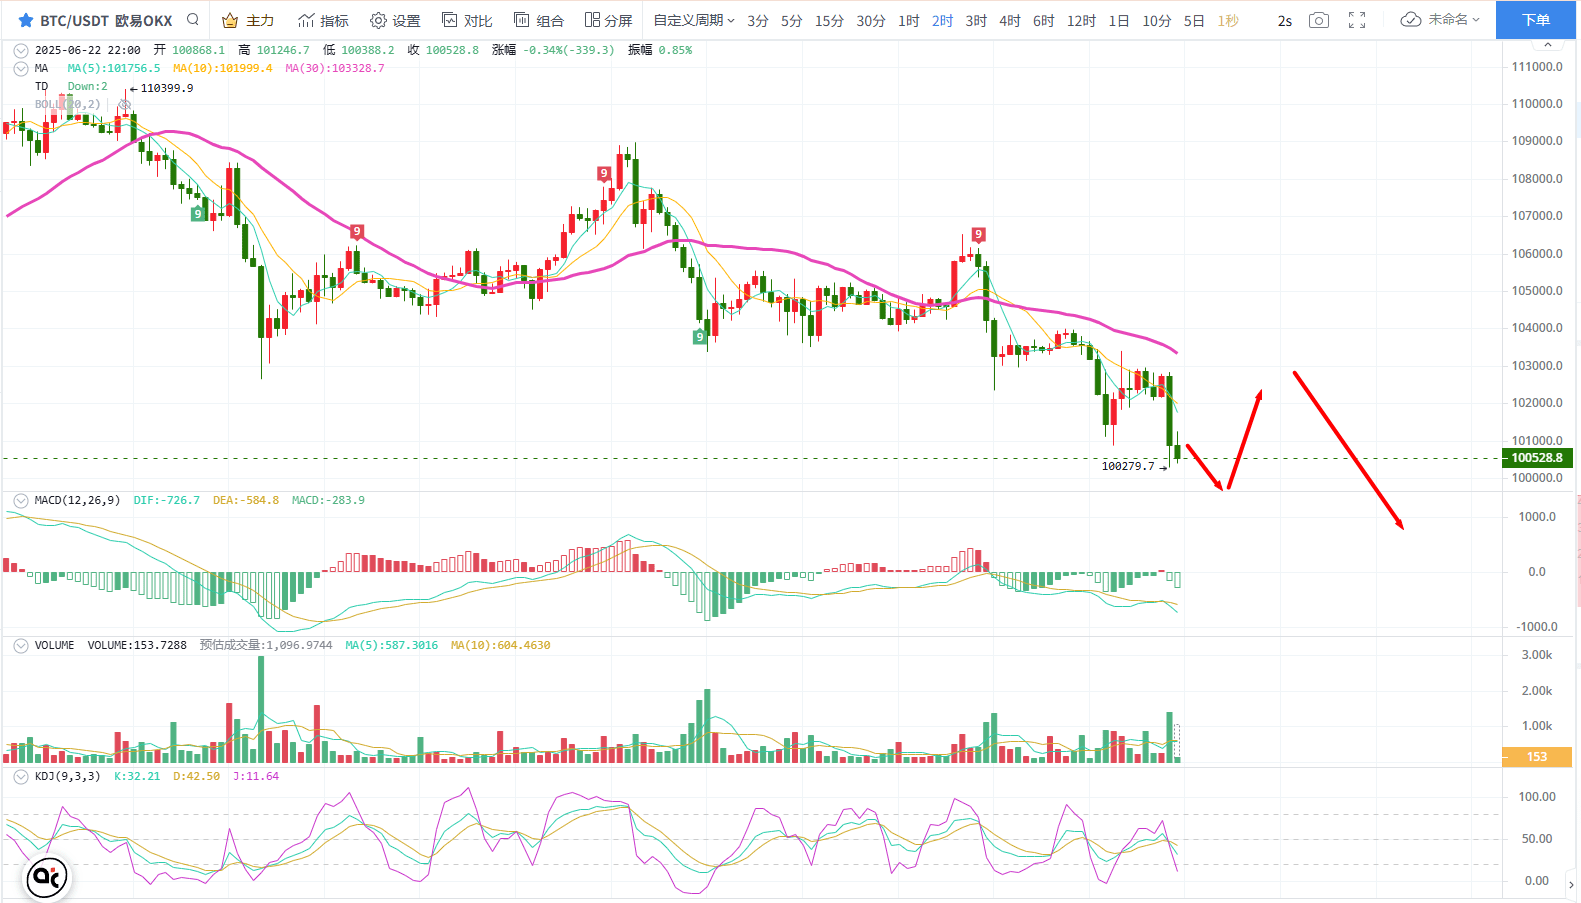Click the KDJ(9,3,3) label
This screenshot has width=1581, height=903.
coord(67,776)
